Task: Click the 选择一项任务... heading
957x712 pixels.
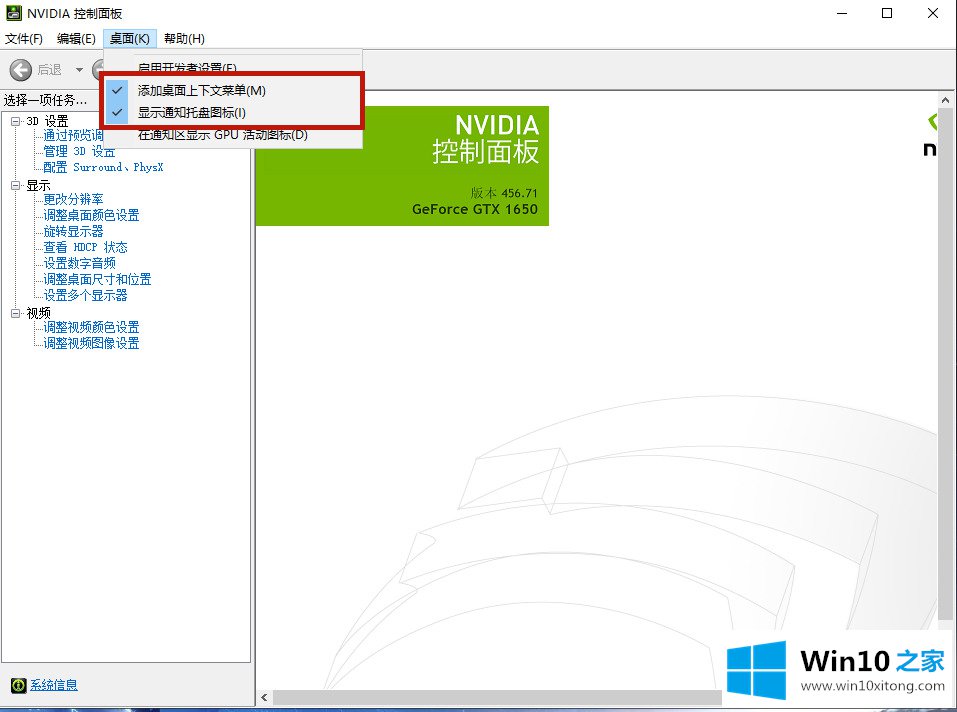Action: click(x=45, y=100)
